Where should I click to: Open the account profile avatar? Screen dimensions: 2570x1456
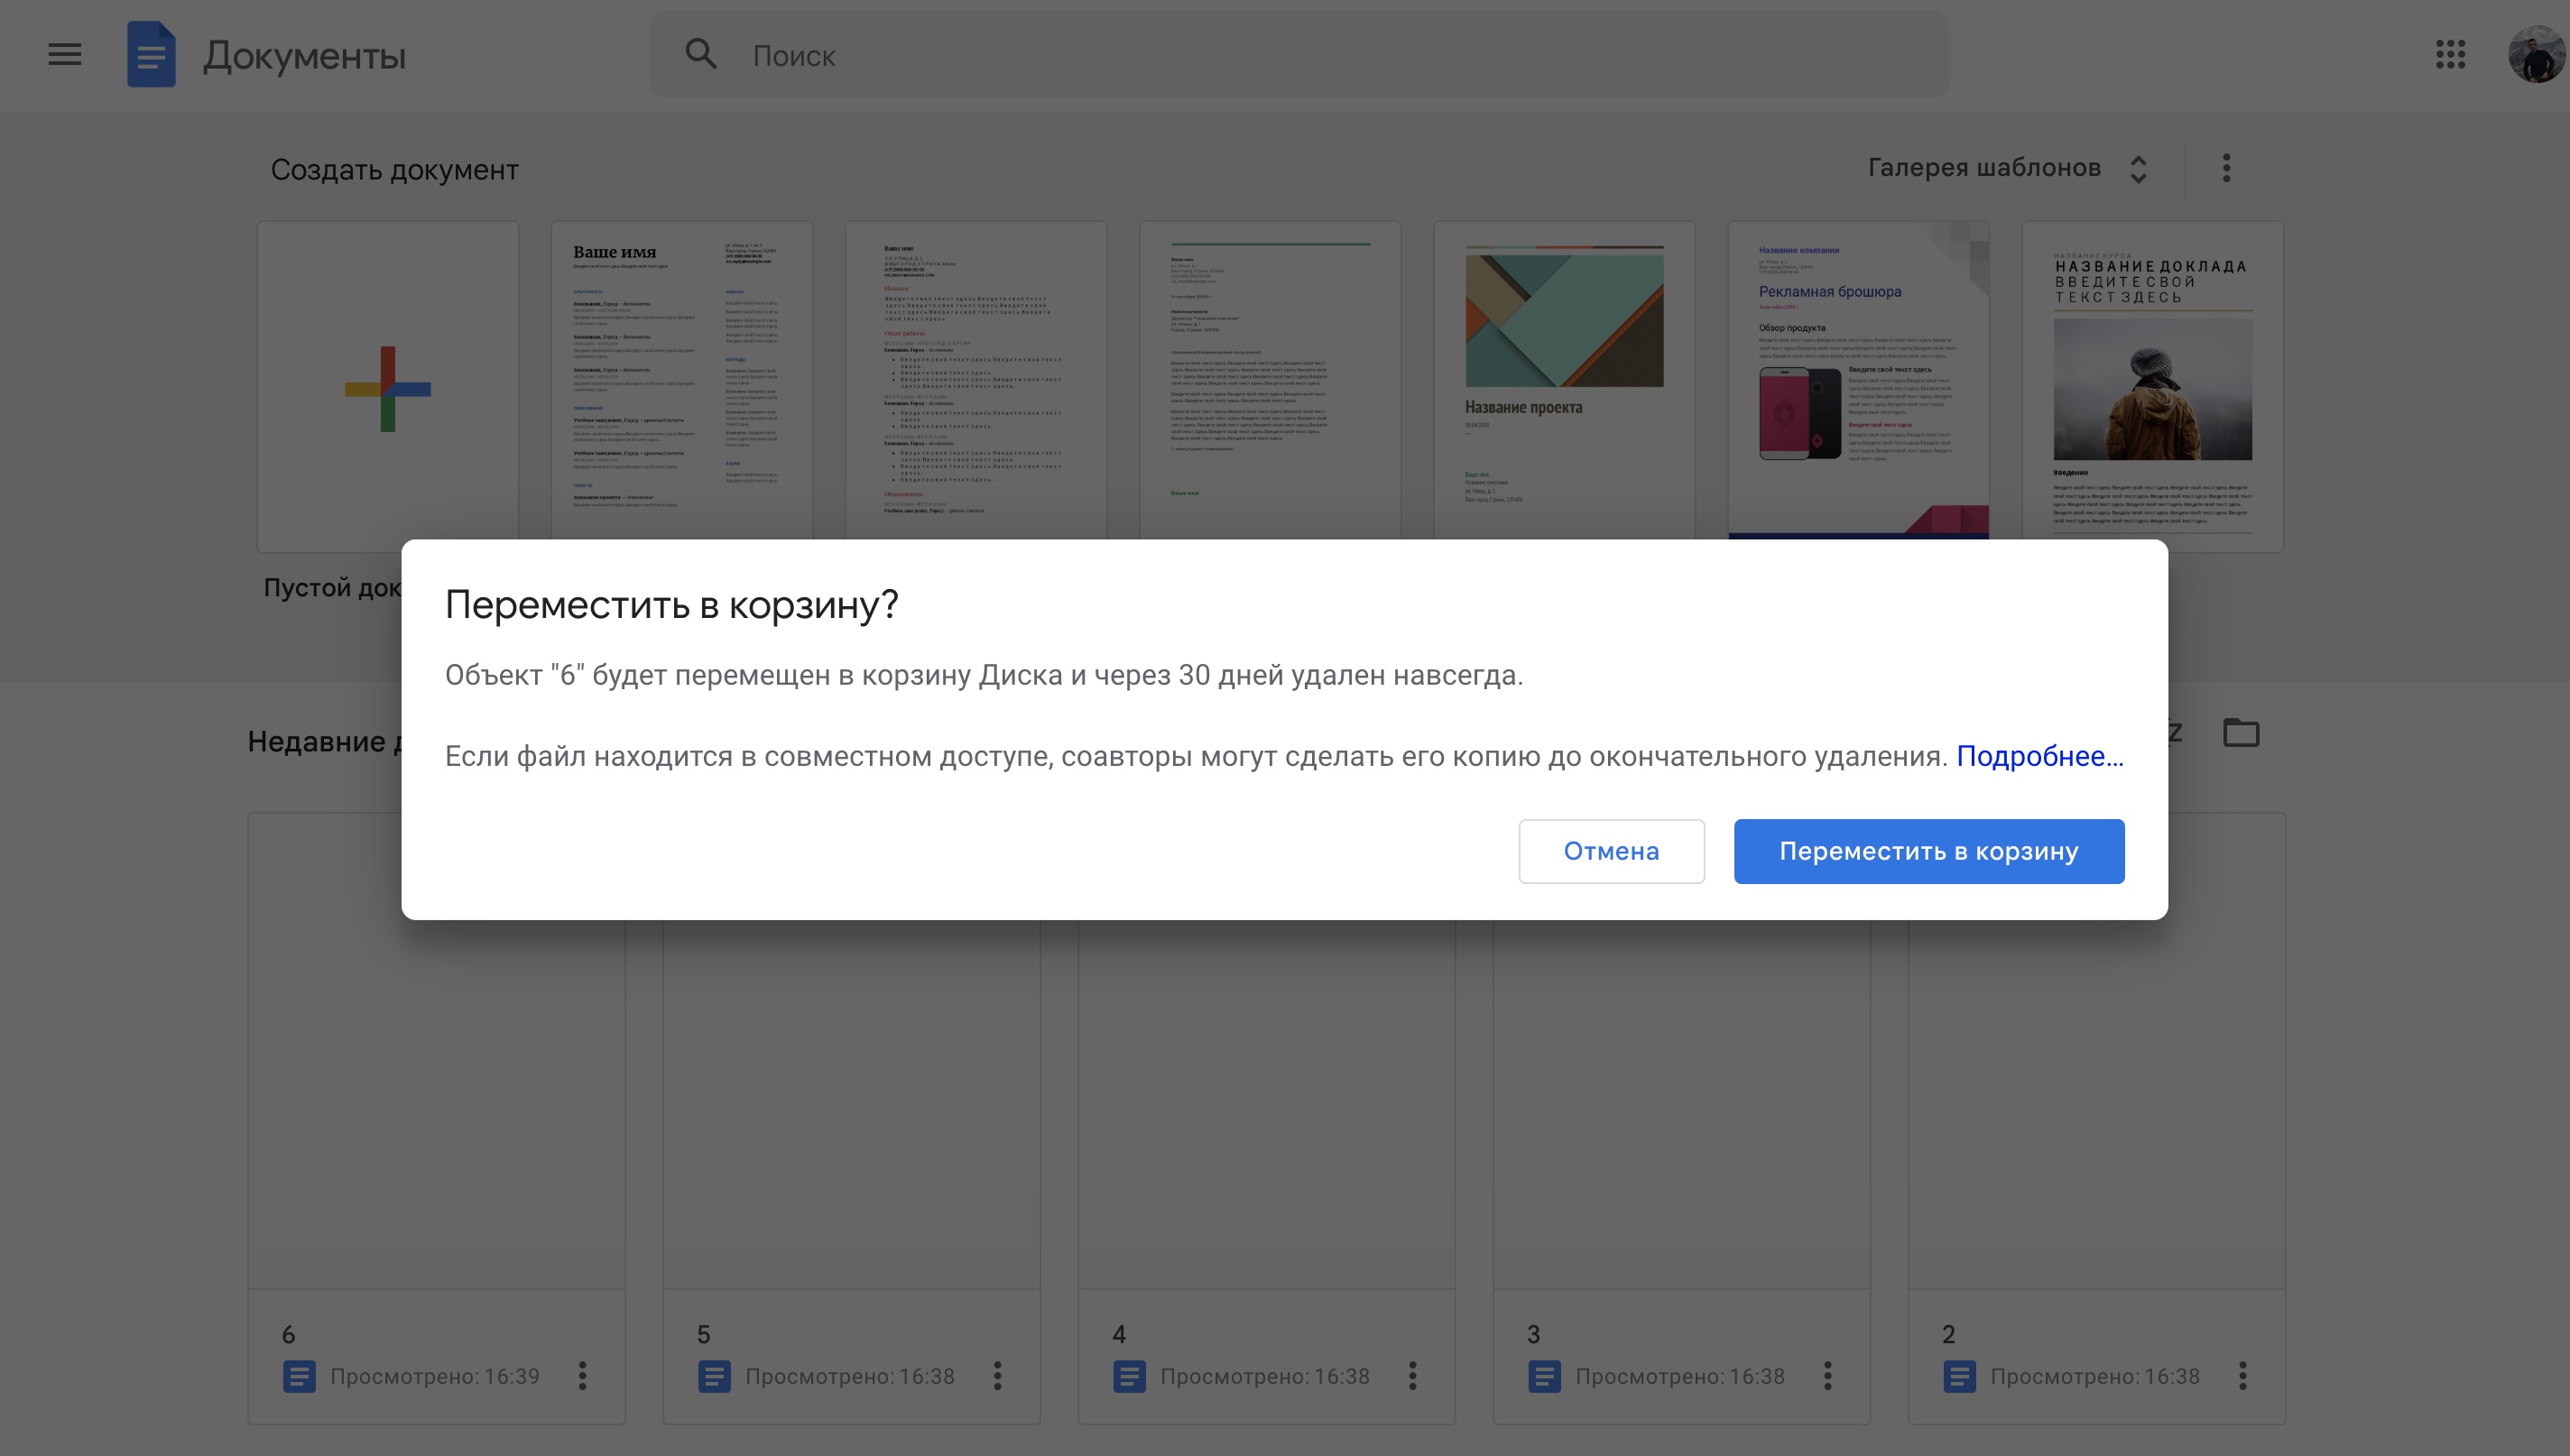pyautogui.click(x=2536, y=54)
